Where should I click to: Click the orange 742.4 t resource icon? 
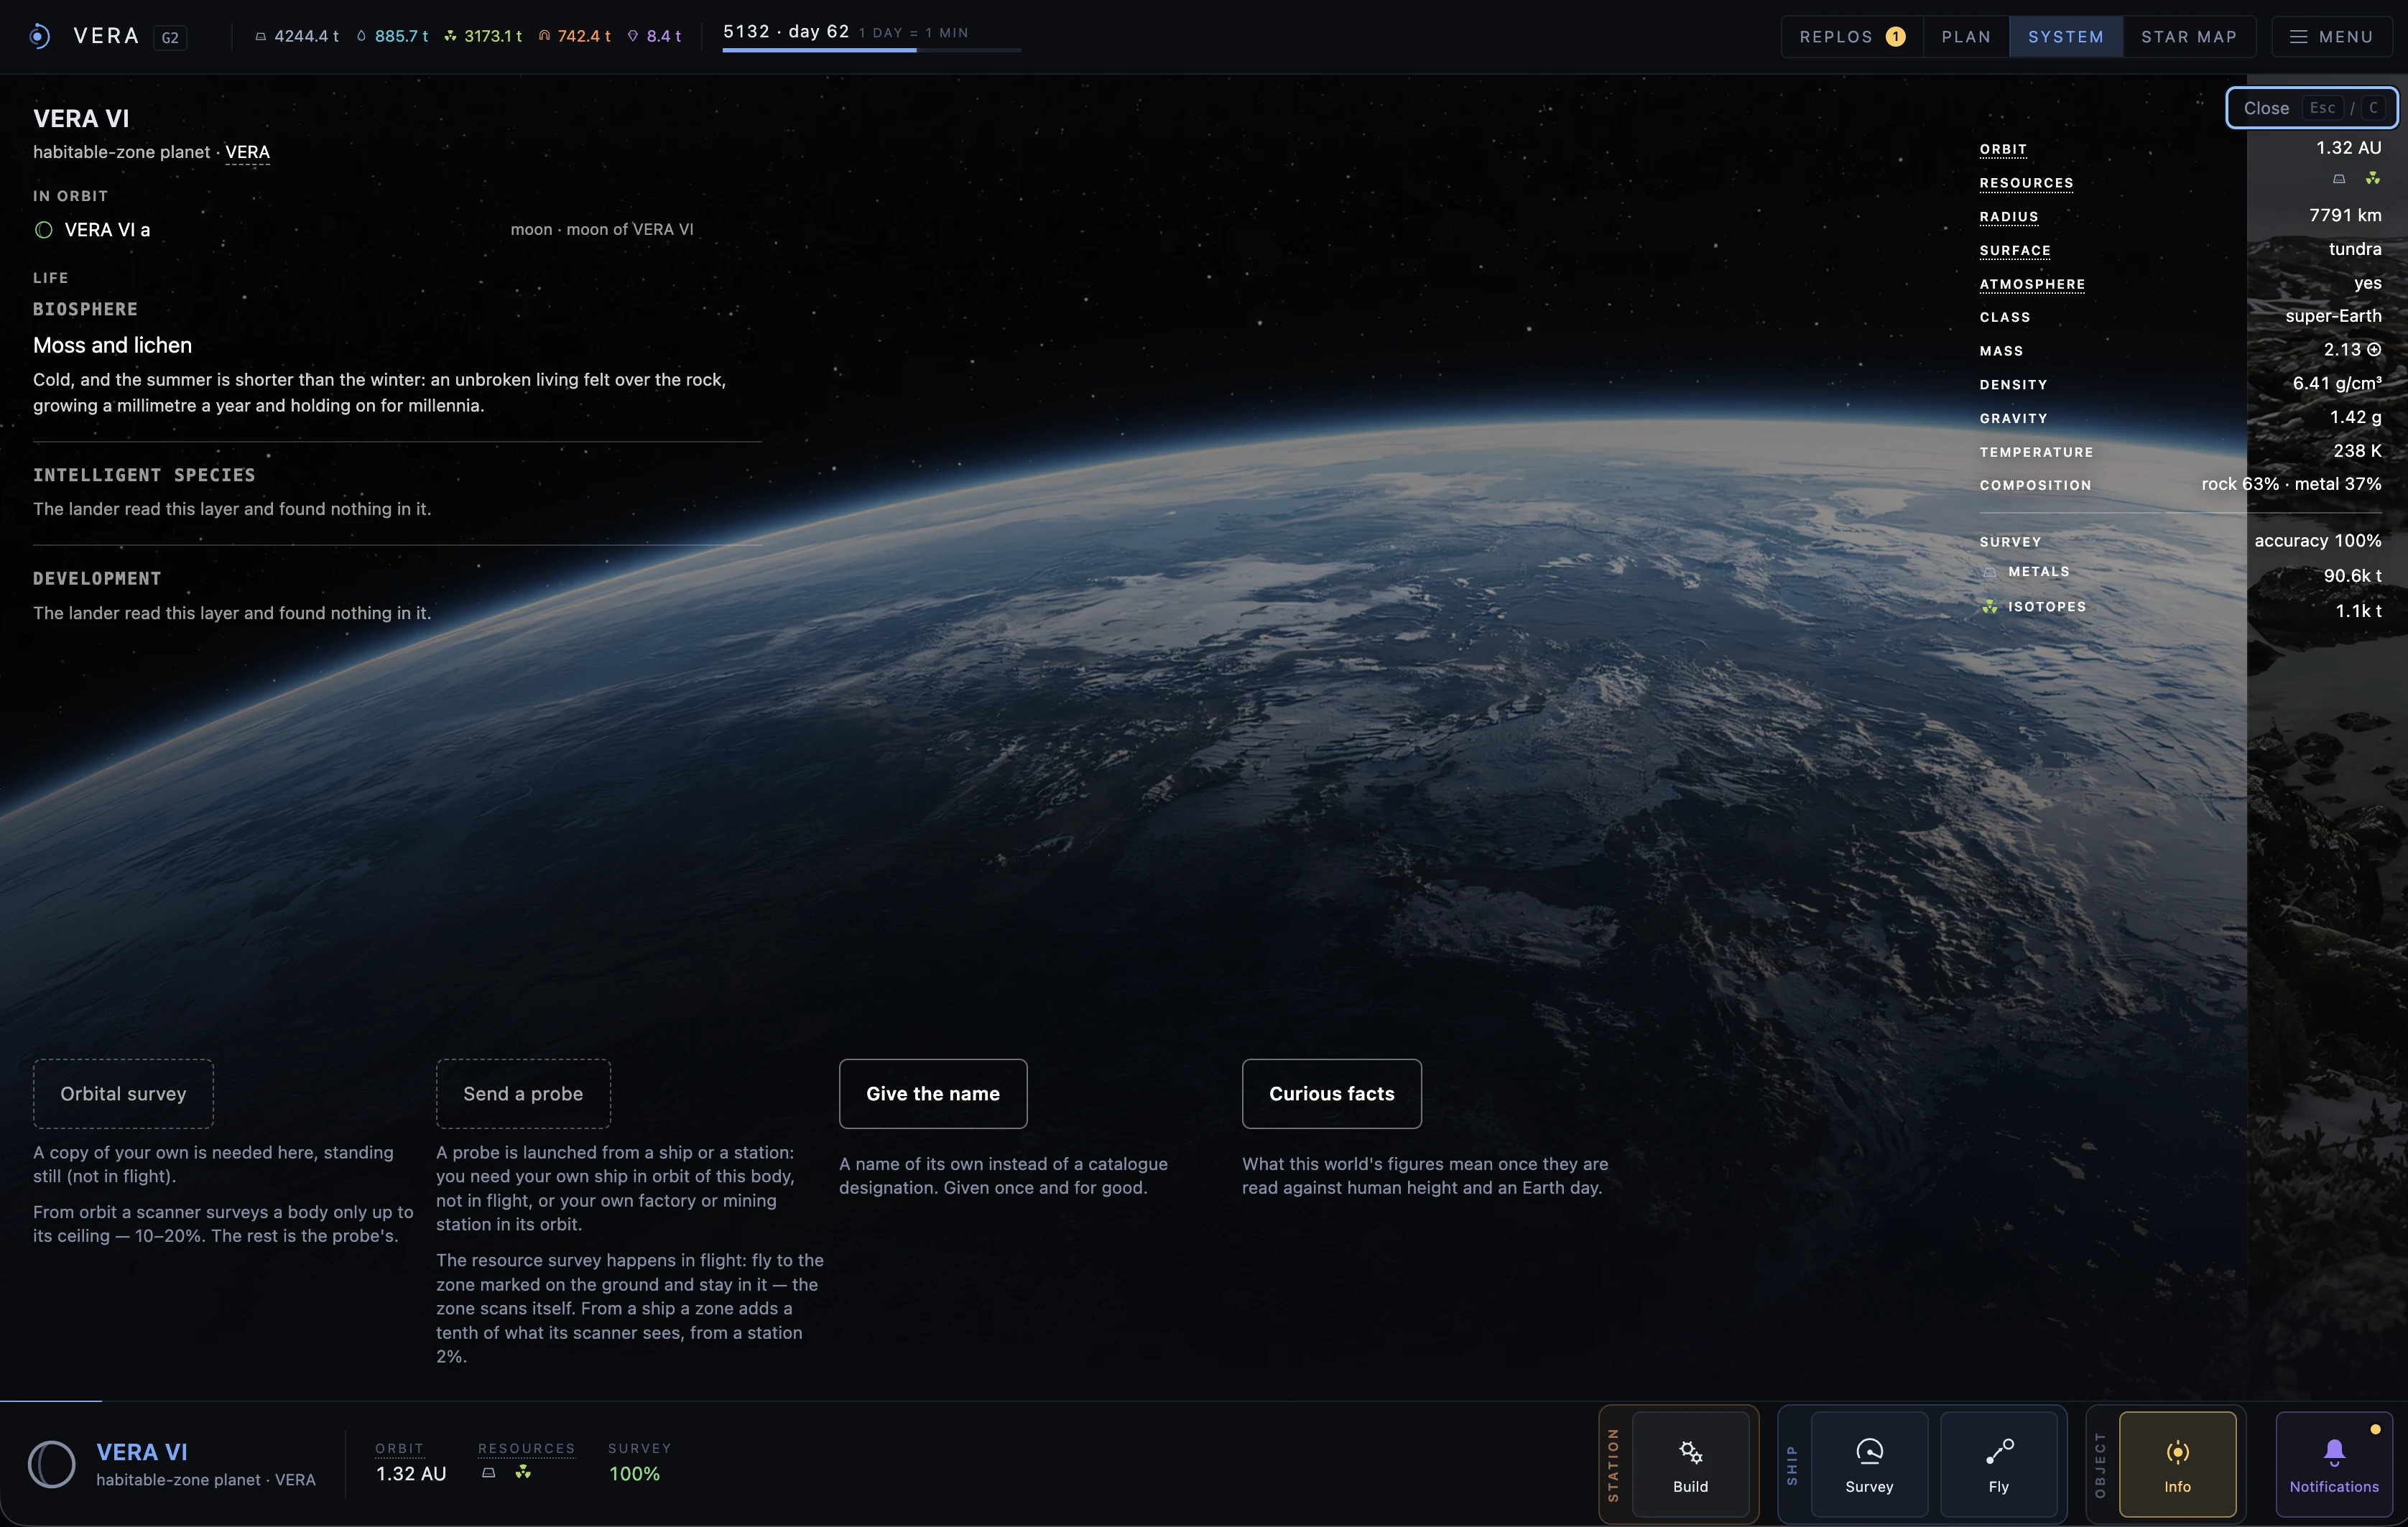[x=544, y=37]
